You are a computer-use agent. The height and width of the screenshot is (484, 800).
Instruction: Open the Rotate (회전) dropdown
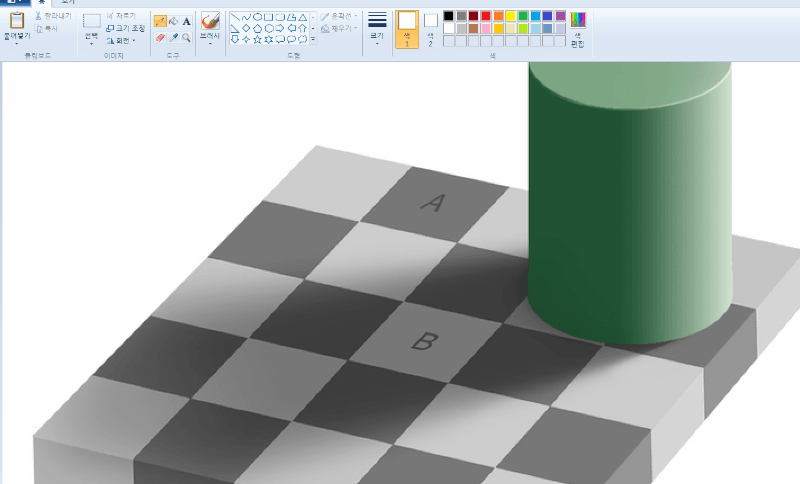(121, 40)
